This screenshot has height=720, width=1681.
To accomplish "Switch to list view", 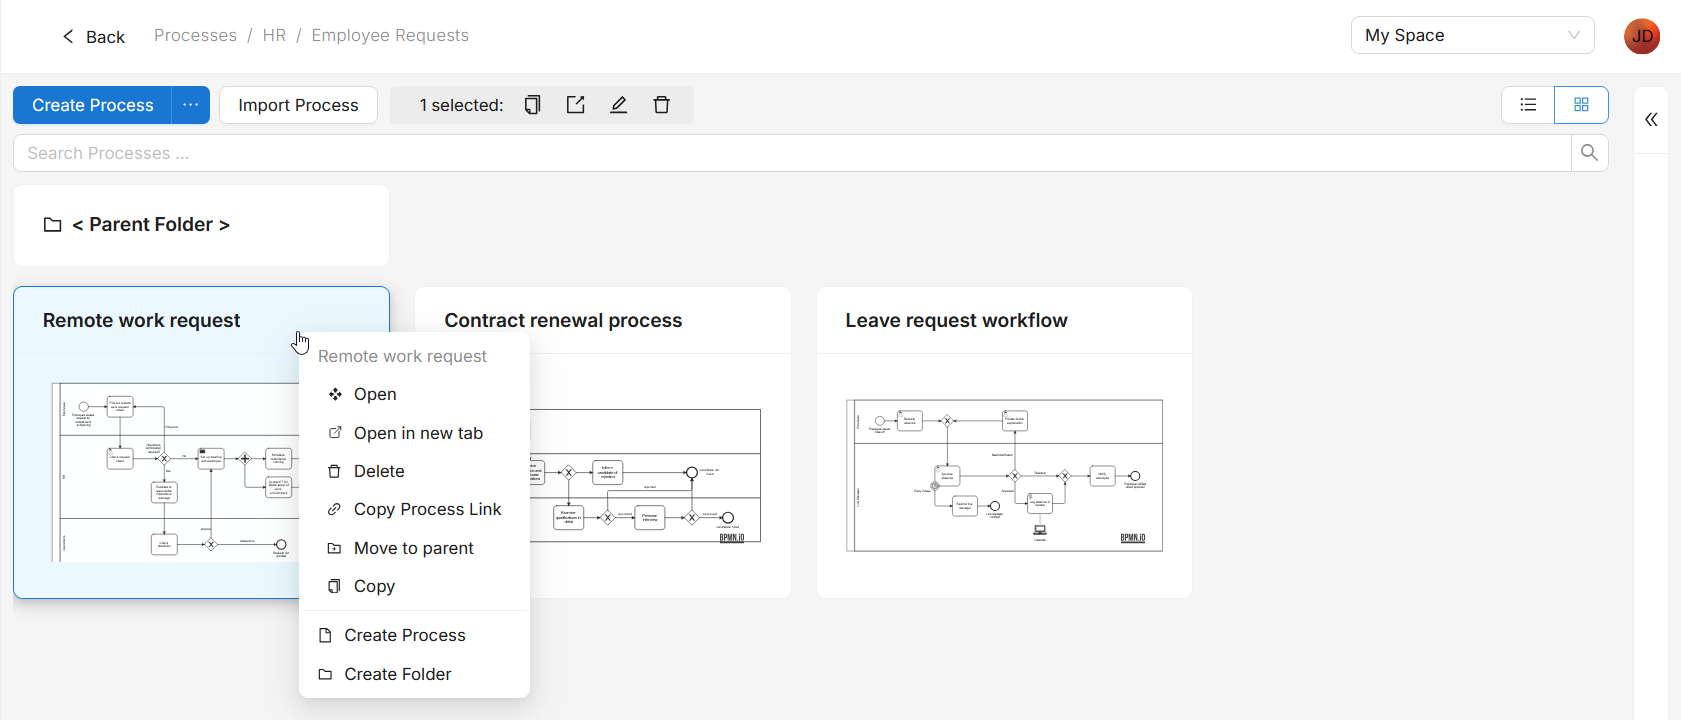I will tap(1528, 105).
